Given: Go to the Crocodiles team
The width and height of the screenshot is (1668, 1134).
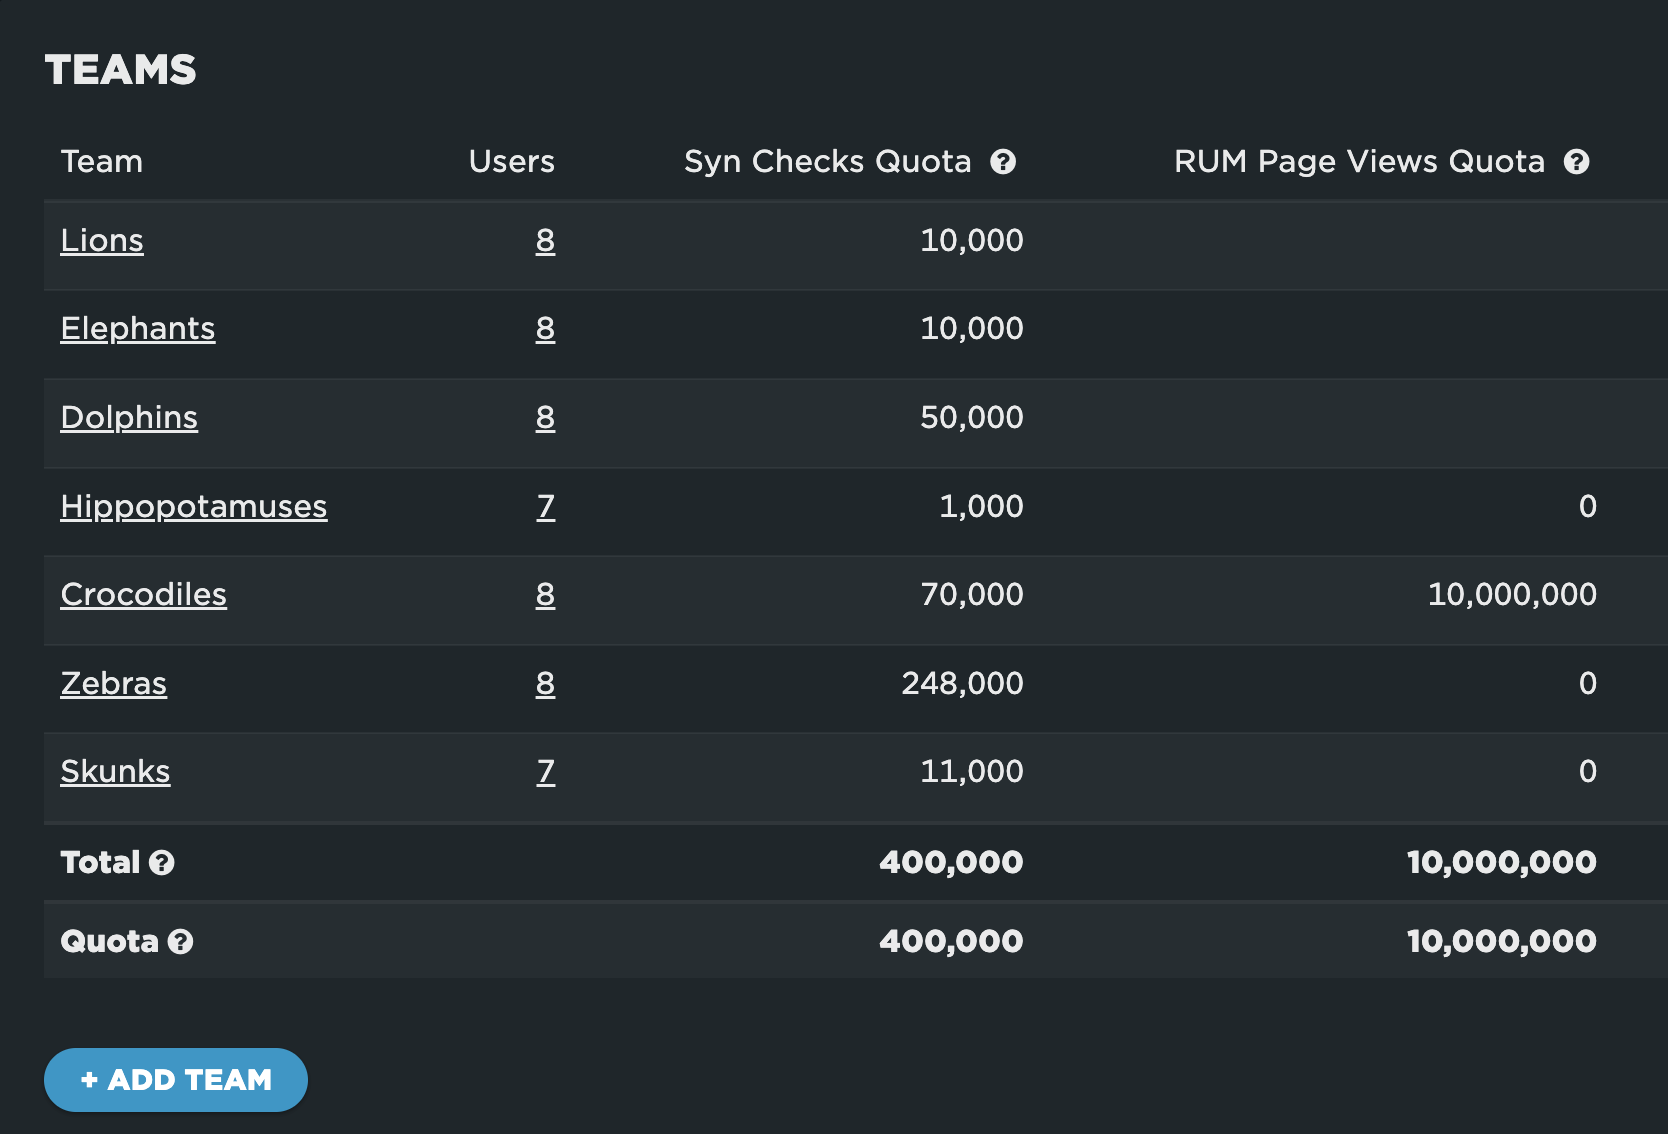Looking at the screenshot, I should pos(144,595).
